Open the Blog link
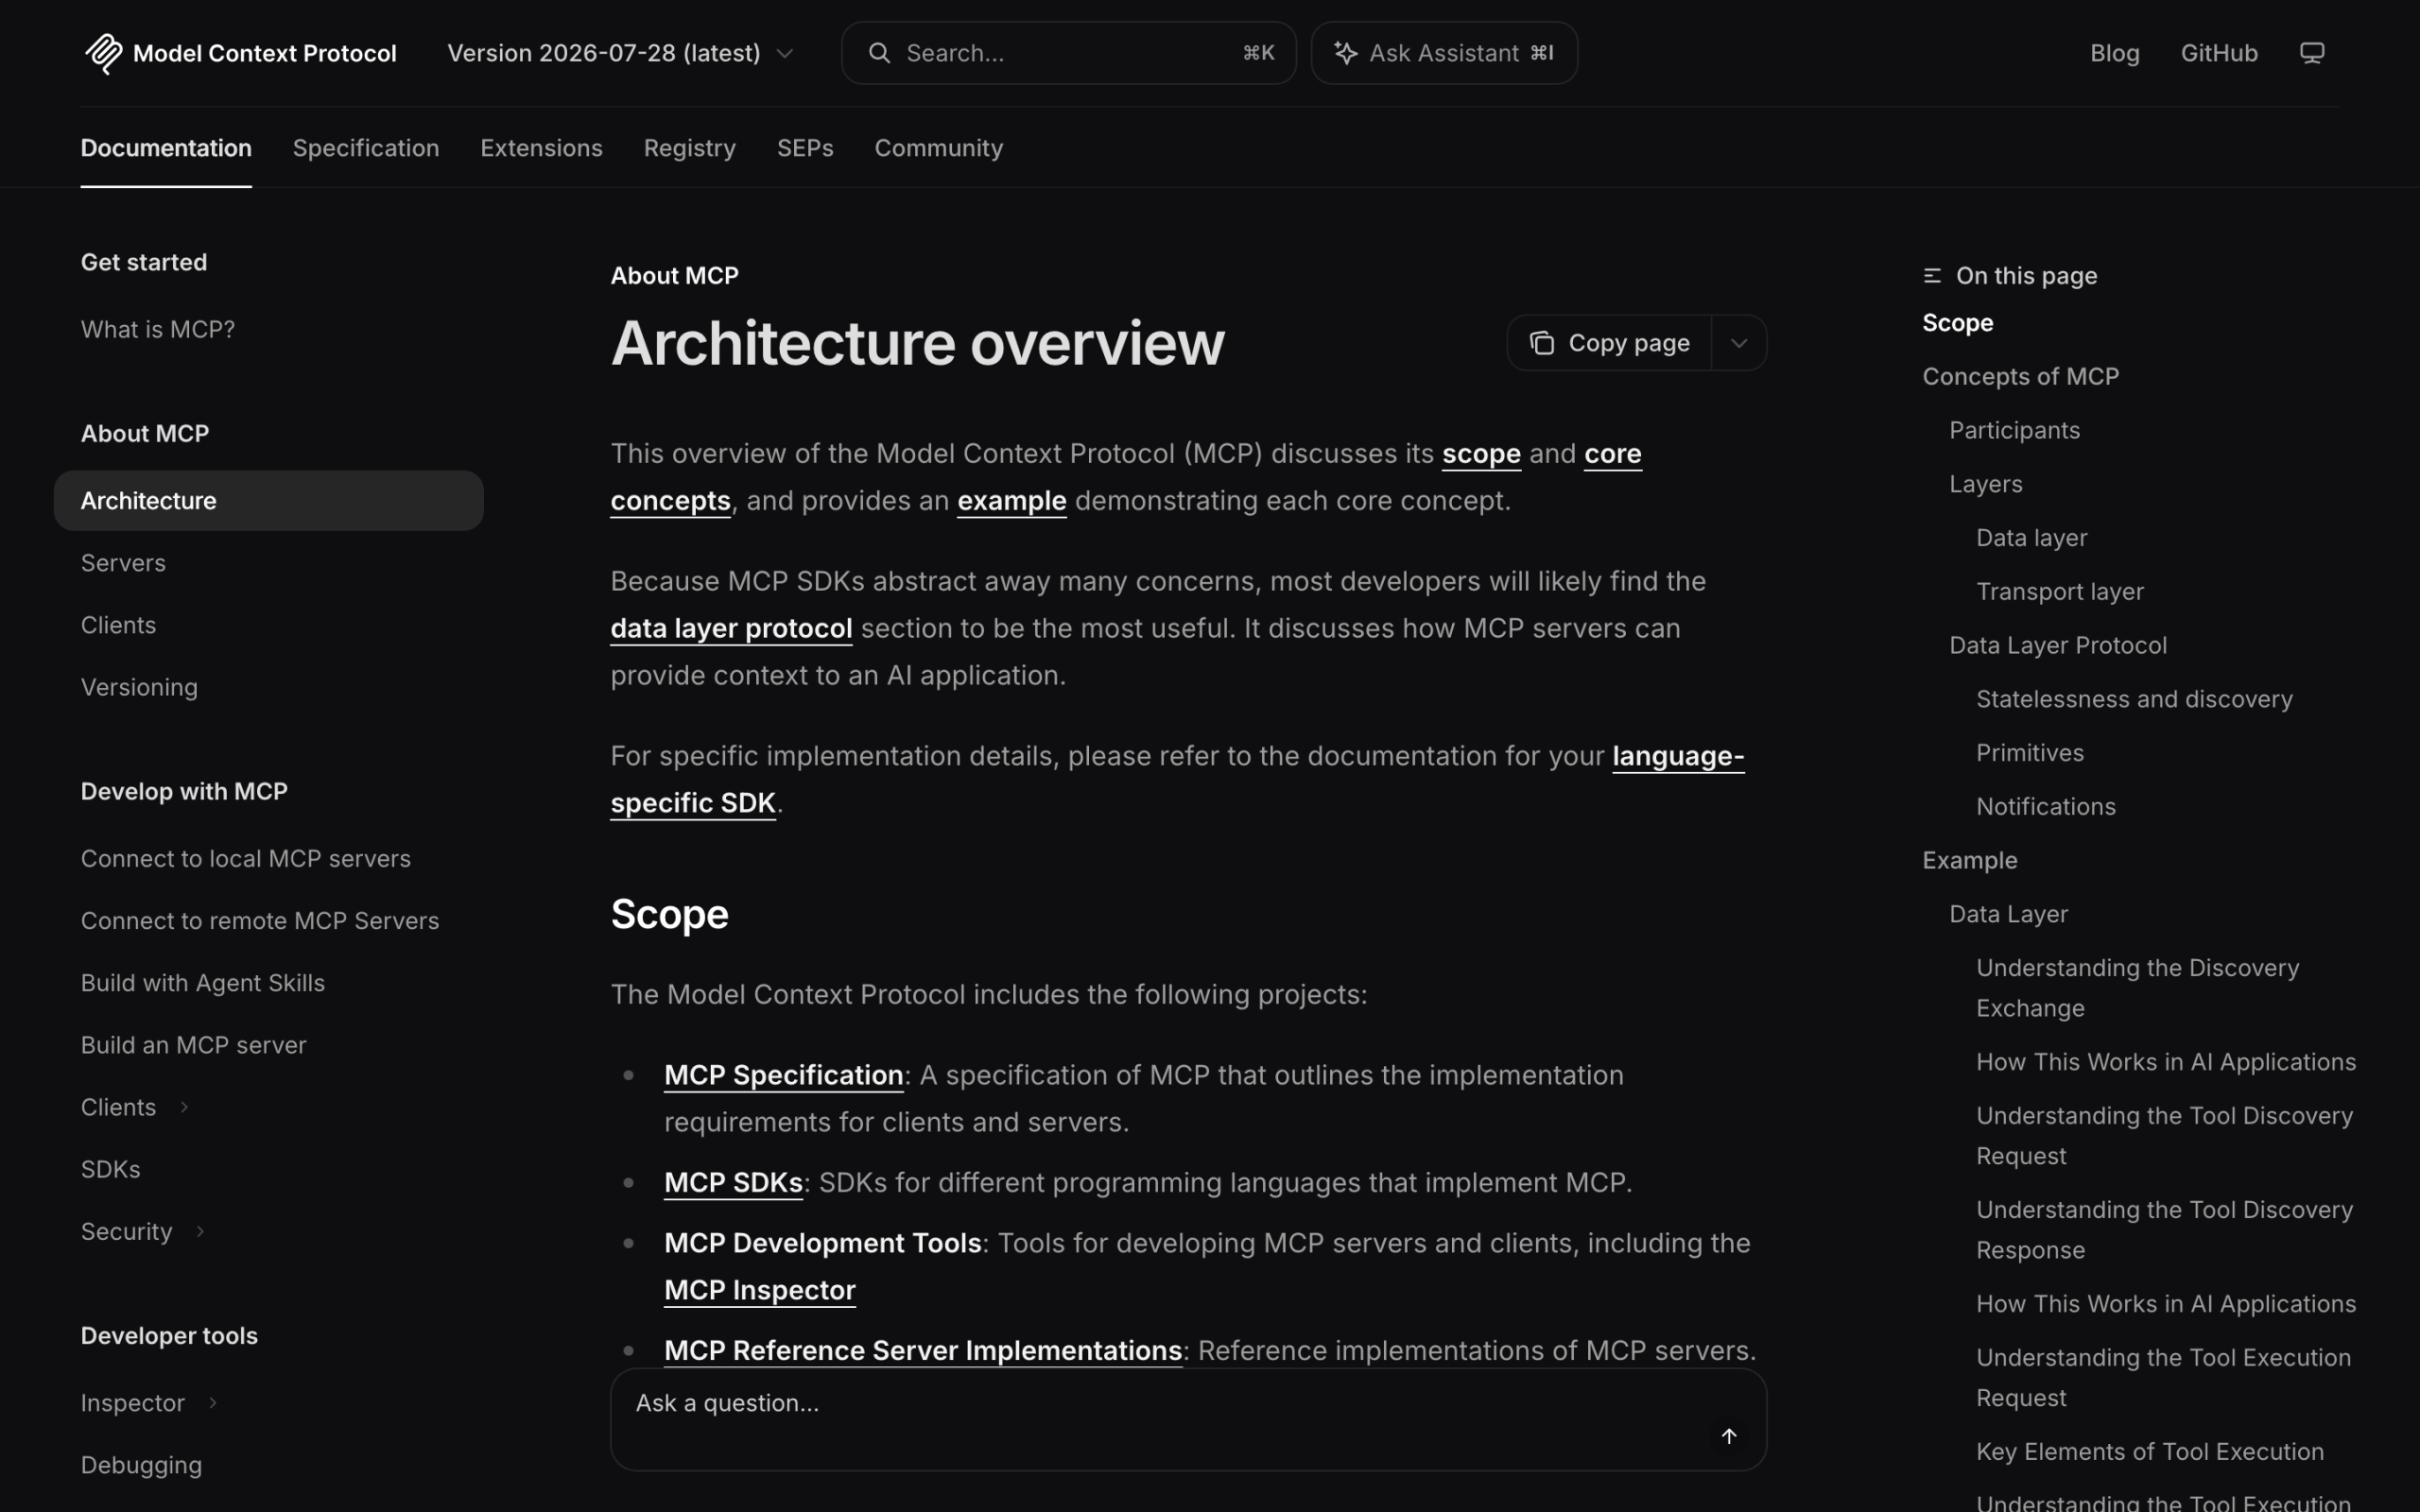2420x1512 pixels. tap(2114, 53)
